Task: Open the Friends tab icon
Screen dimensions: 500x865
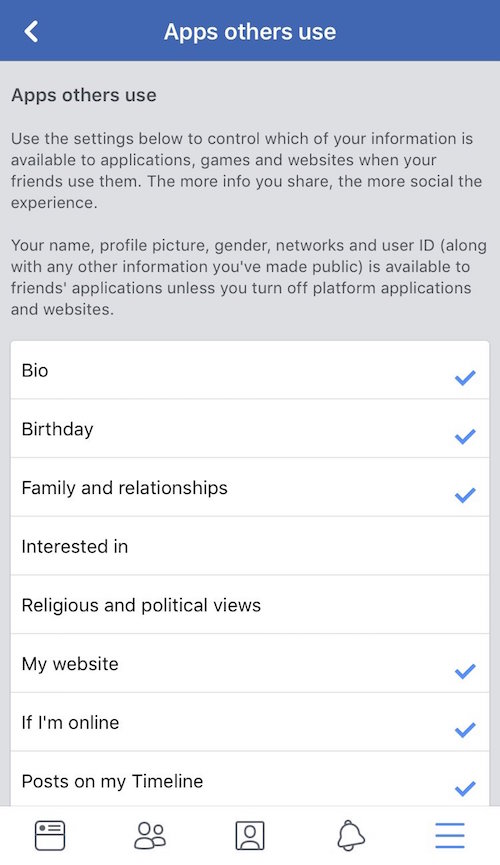Action: [x=150, y=835]
